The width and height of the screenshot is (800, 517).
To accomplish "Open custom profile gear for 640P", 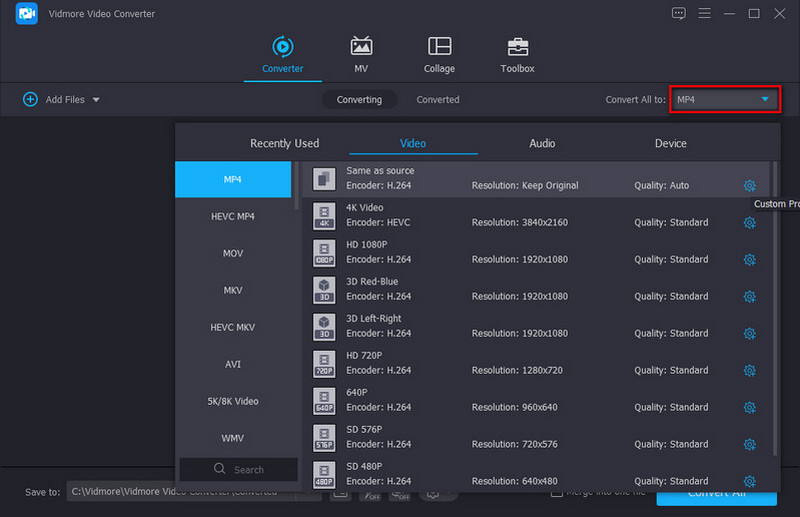I will 749,407.
